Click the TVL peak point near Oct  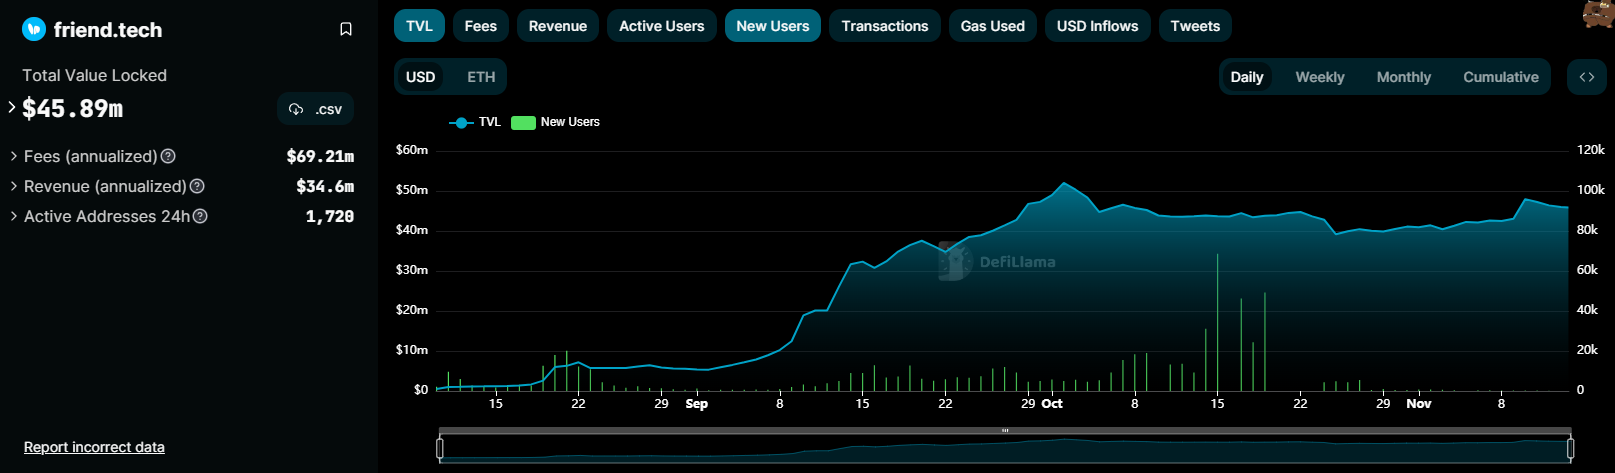click(x=1064, y=183)
